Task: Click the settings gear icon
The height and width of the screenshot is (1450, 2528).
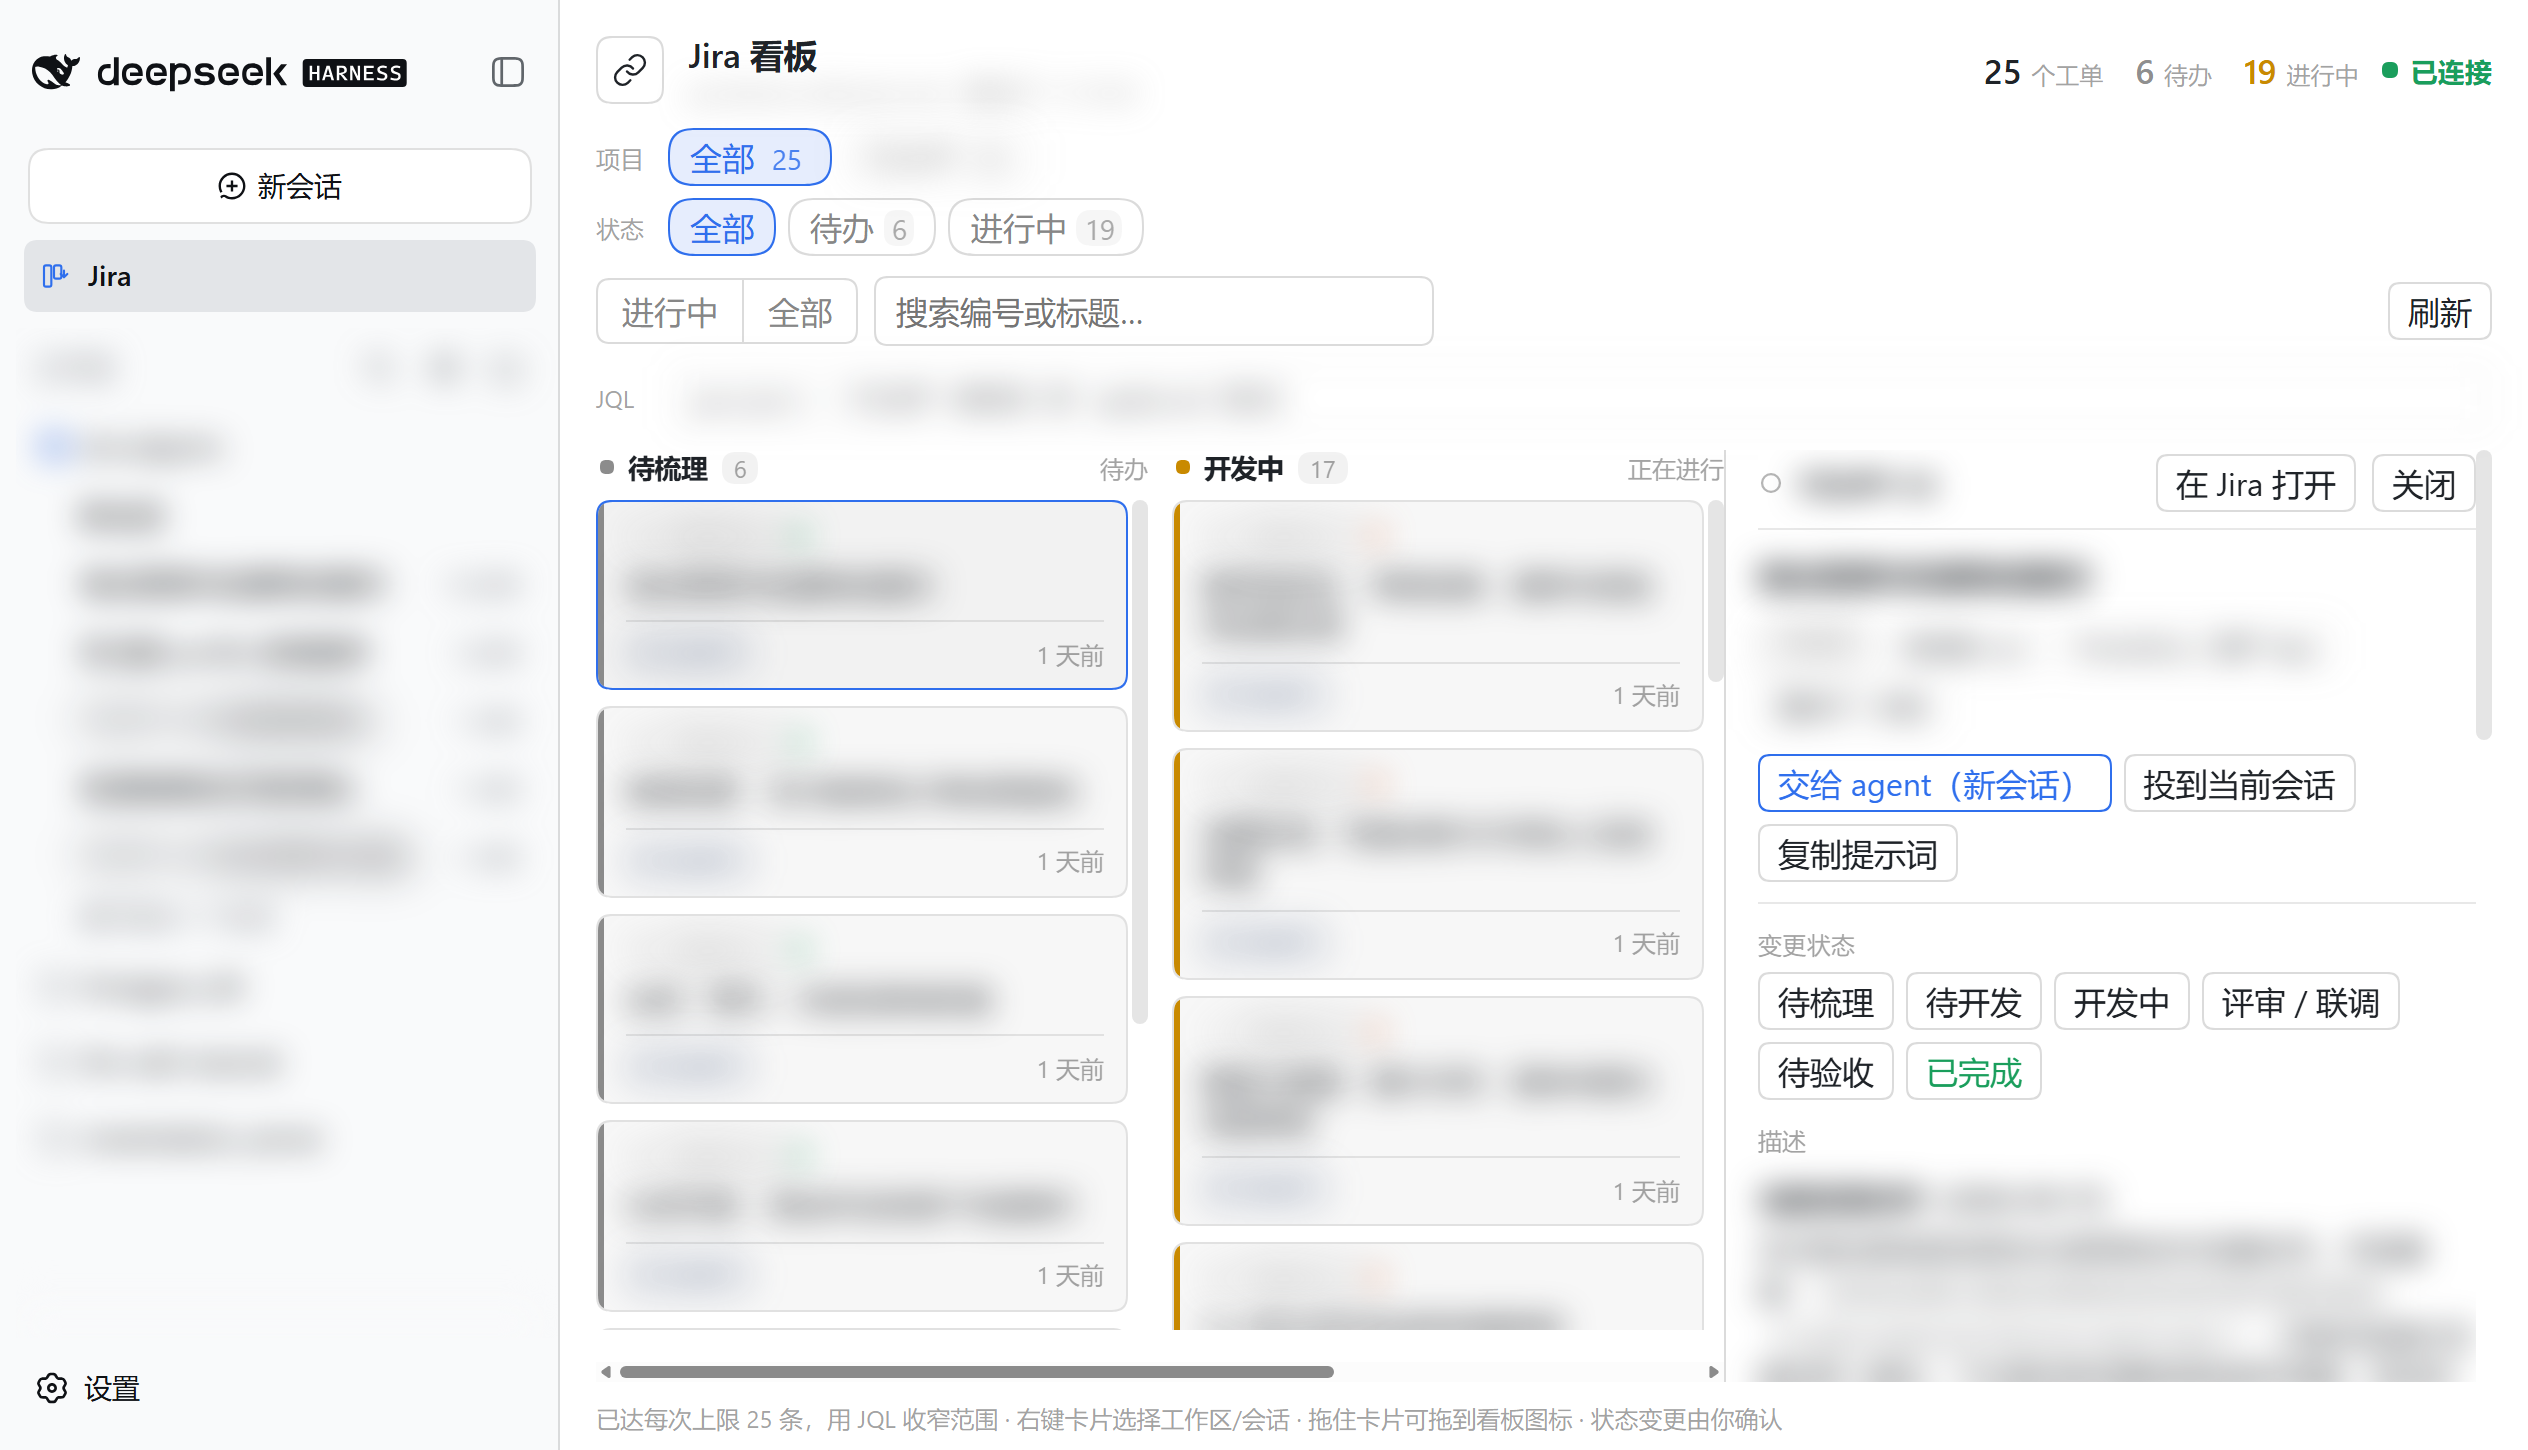Action: (52, 1388)
